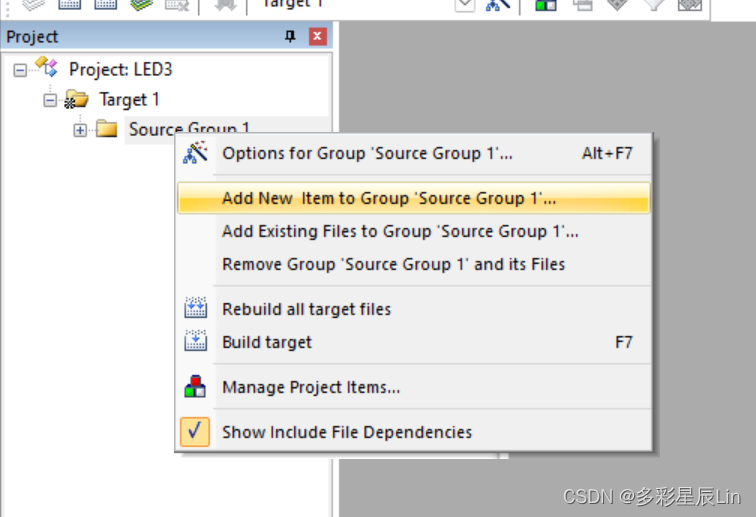Open Options for Group 'Source Group 1'
The height and width of the screenshot is (517, 756).
pyautogui.click(x=414, y=153)
